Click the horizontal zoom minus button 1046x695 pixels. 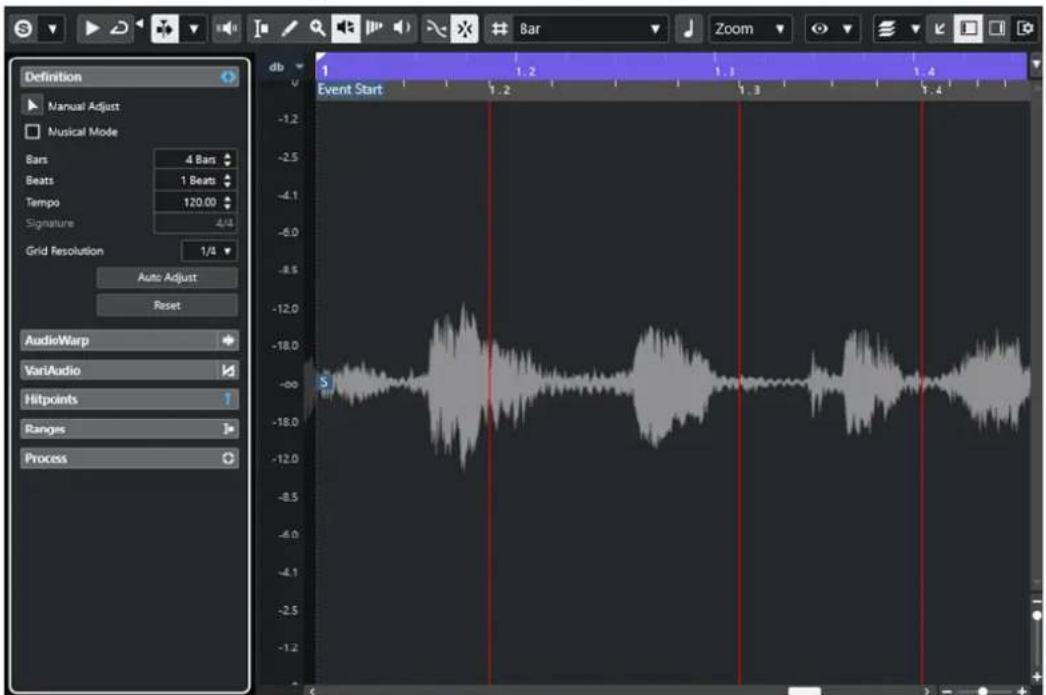[947, 690]
